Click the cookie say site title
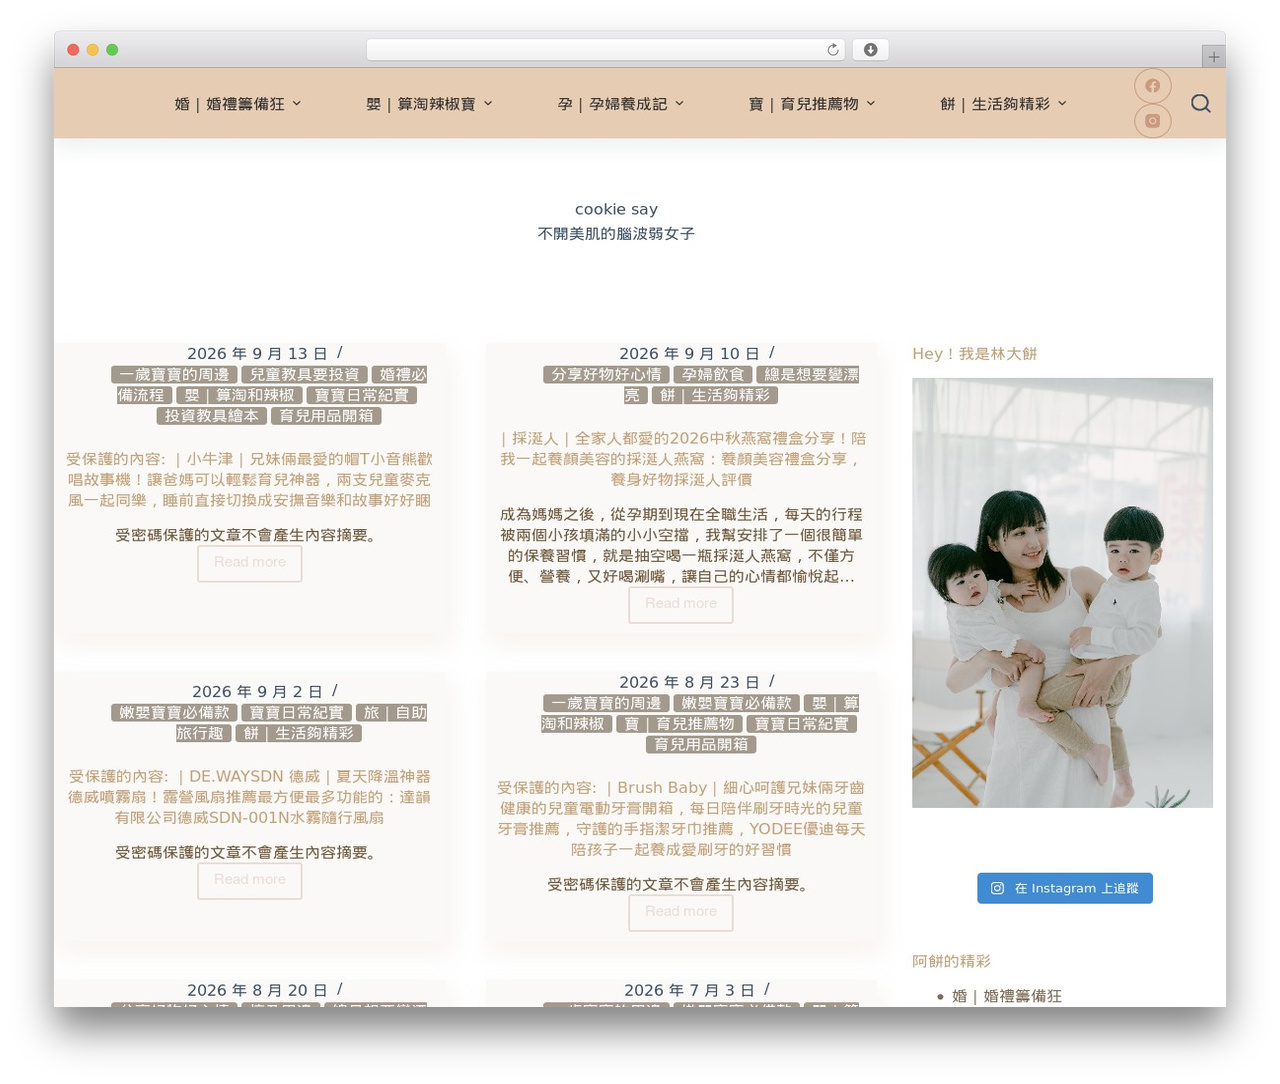 616,209
